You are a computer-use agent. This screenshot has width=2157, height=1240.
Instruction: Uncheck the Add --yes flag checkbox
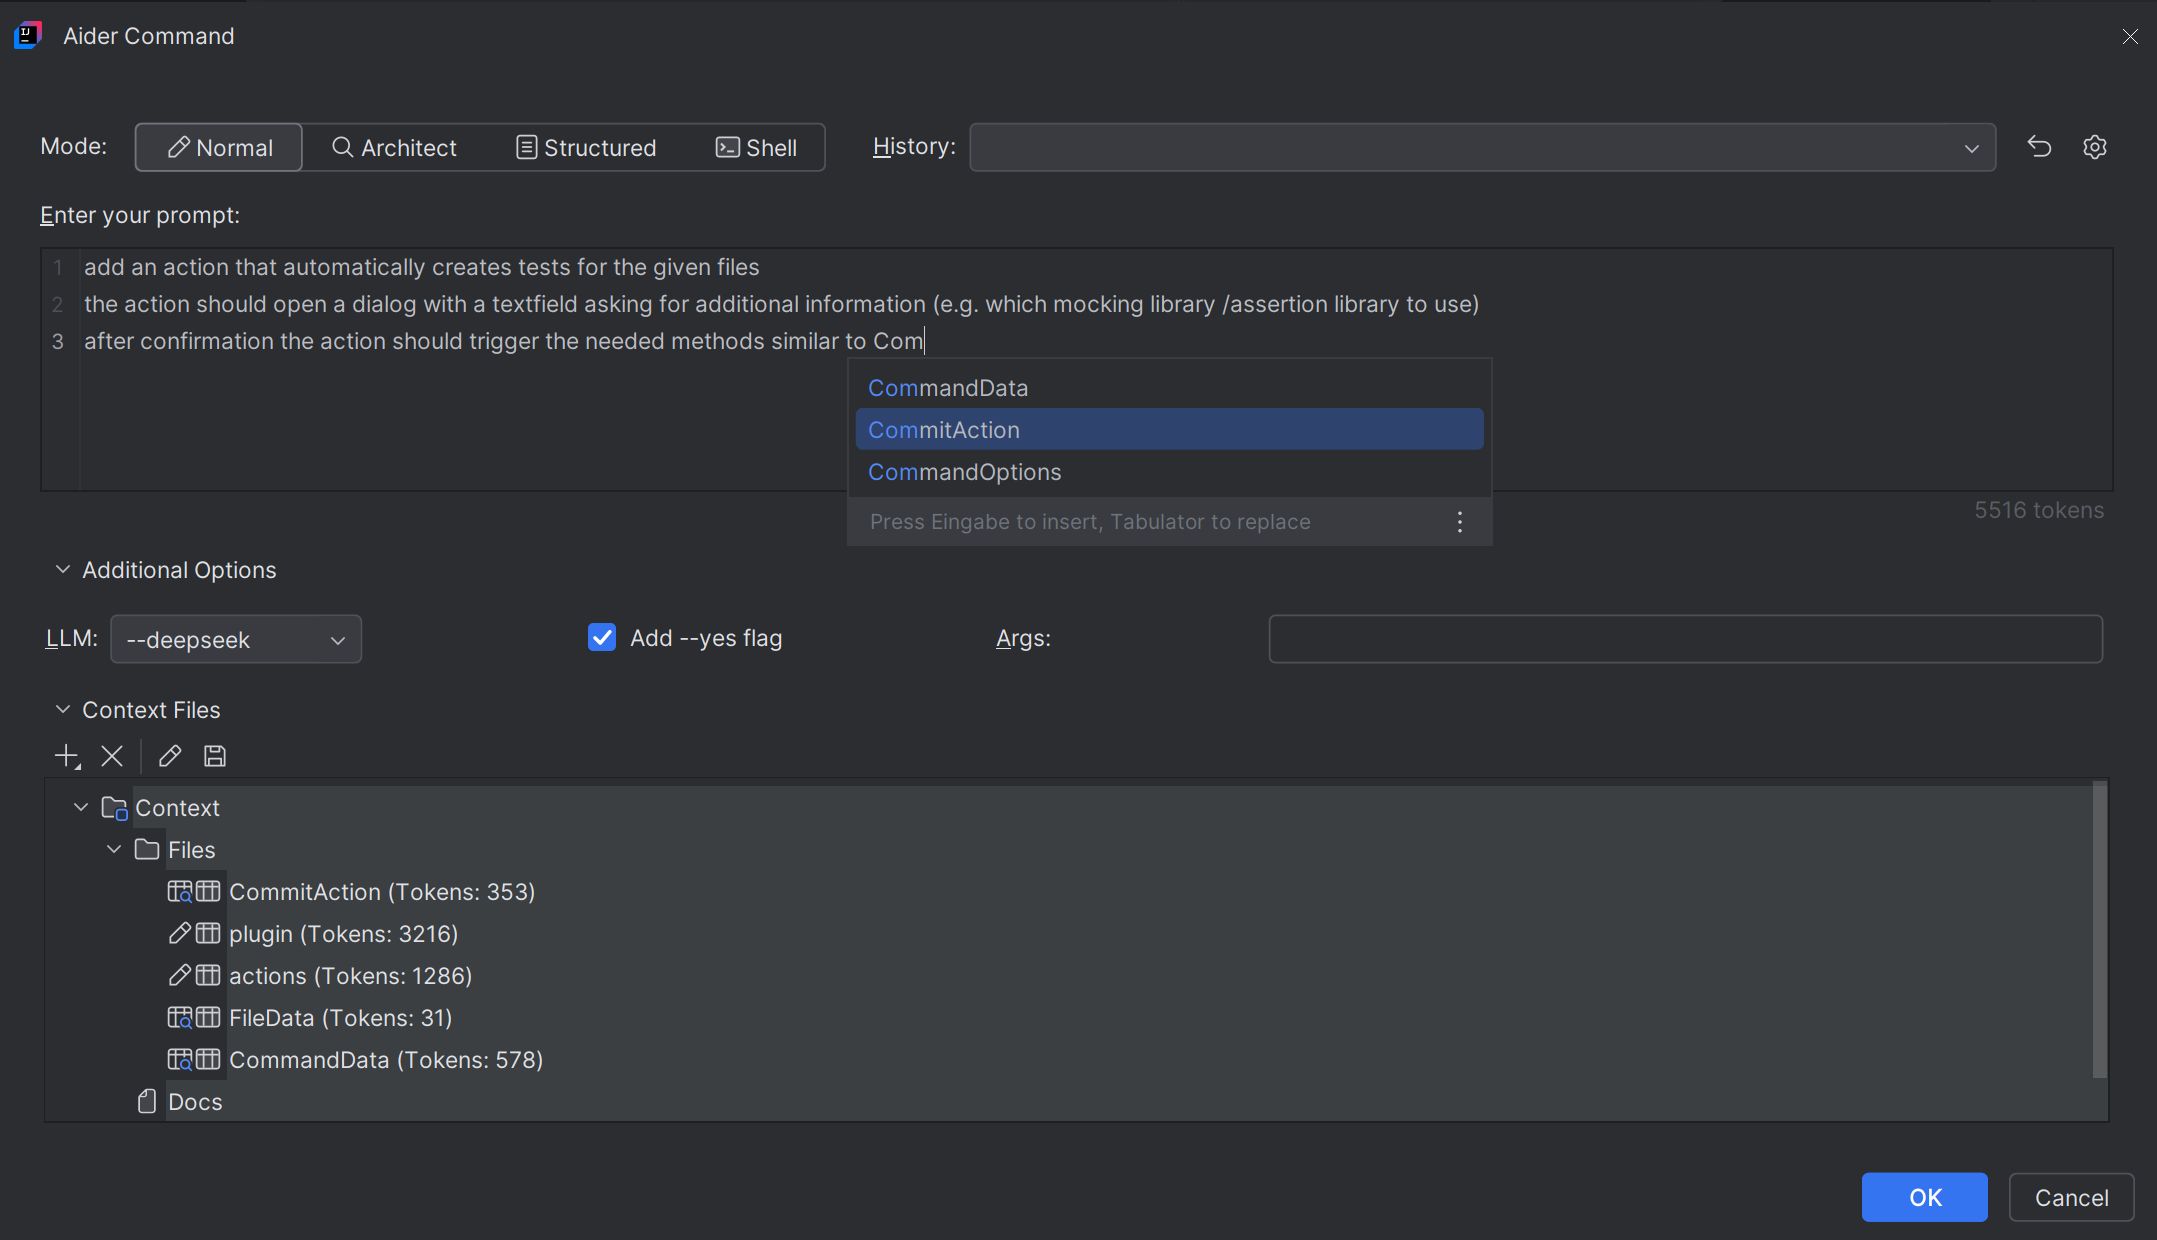click(x=602, y=638)
